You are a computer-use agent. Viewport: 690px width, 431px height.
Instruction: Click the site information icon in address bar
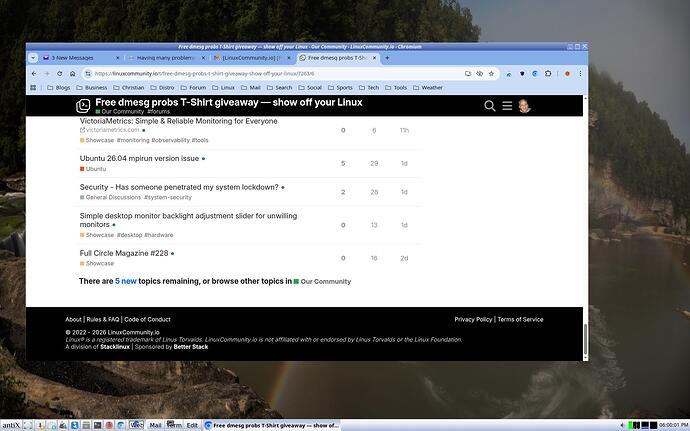(88, 74)
